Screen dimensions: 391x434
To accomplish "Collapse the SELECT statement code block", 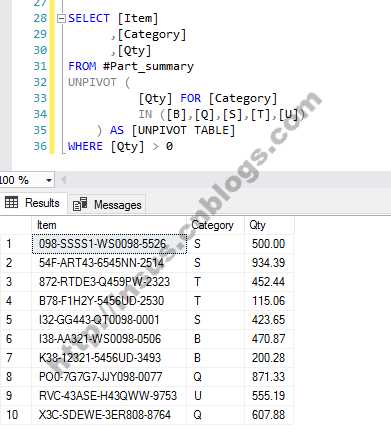I will click(61, 19).
